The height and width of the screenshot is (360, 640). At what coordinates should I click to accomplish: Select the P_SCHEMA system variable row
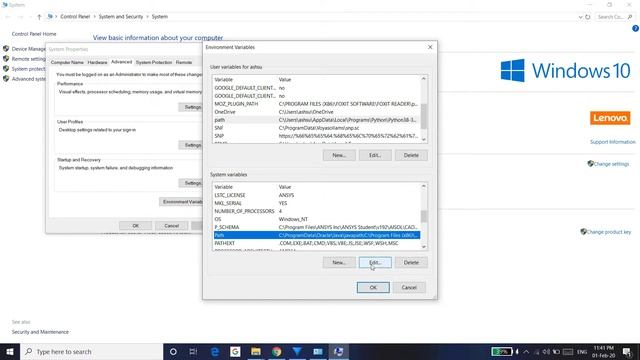pyautogui.click(x=316, y=227)
